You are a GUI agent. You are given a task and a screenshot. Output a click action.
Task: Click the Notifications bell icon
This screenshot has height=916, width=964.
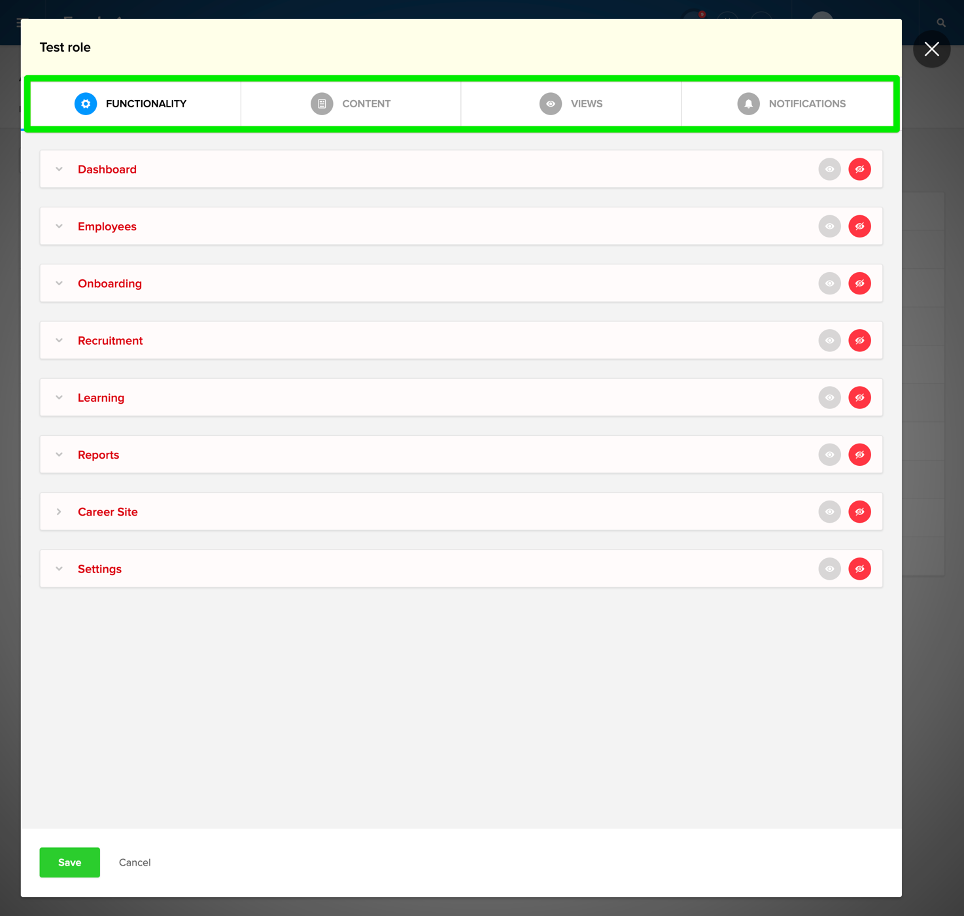(748, 104)
